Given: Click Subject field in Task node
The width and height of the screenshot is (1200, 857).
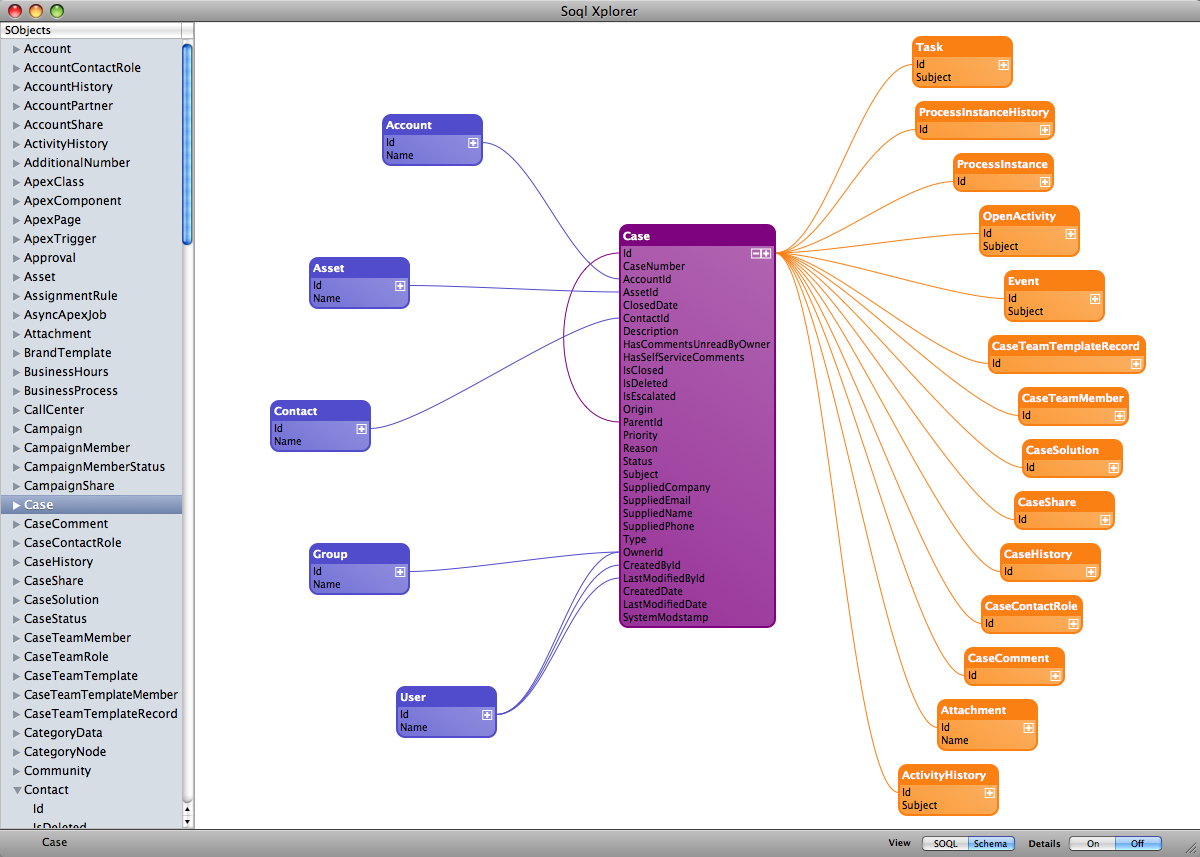Looking at the screenshot, I should pyautogui.click(x=934, y=78).
